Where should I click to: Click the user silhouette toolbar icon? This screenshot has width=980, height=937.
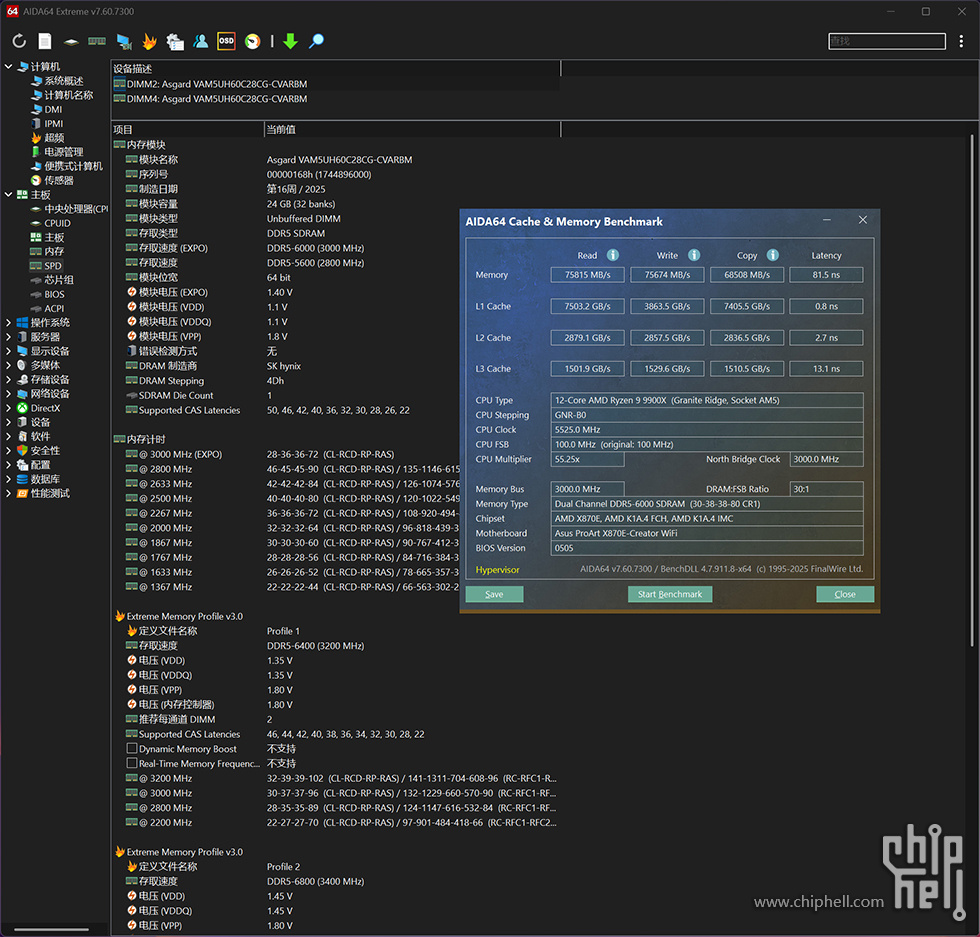[201, 41]
